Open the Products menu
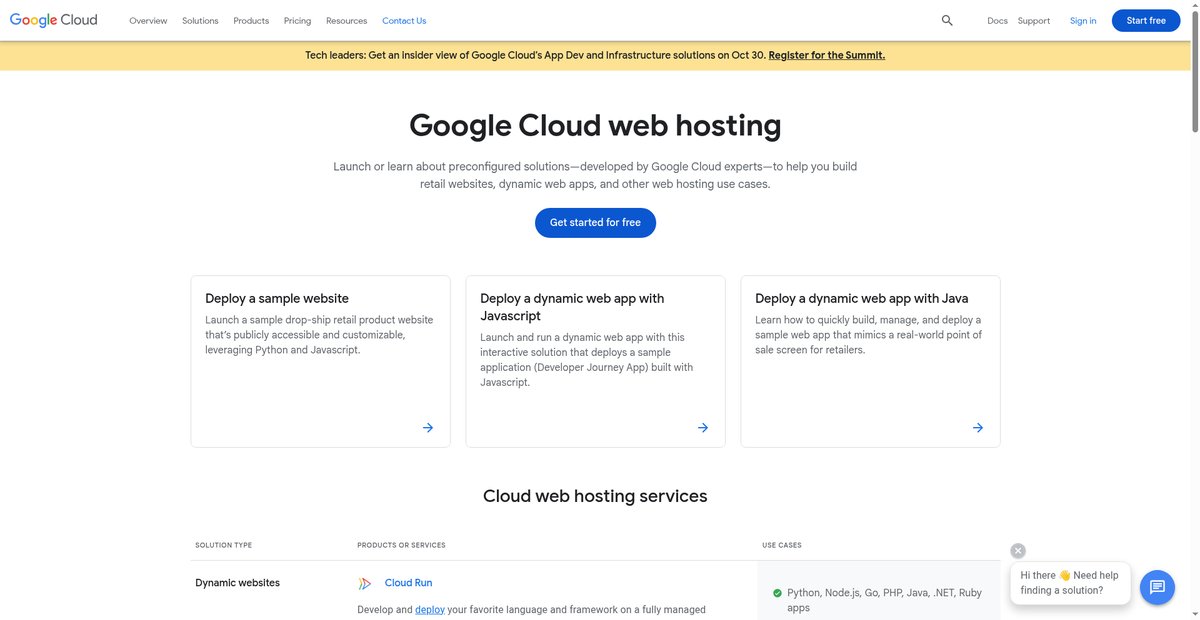 tap(251, 21)
